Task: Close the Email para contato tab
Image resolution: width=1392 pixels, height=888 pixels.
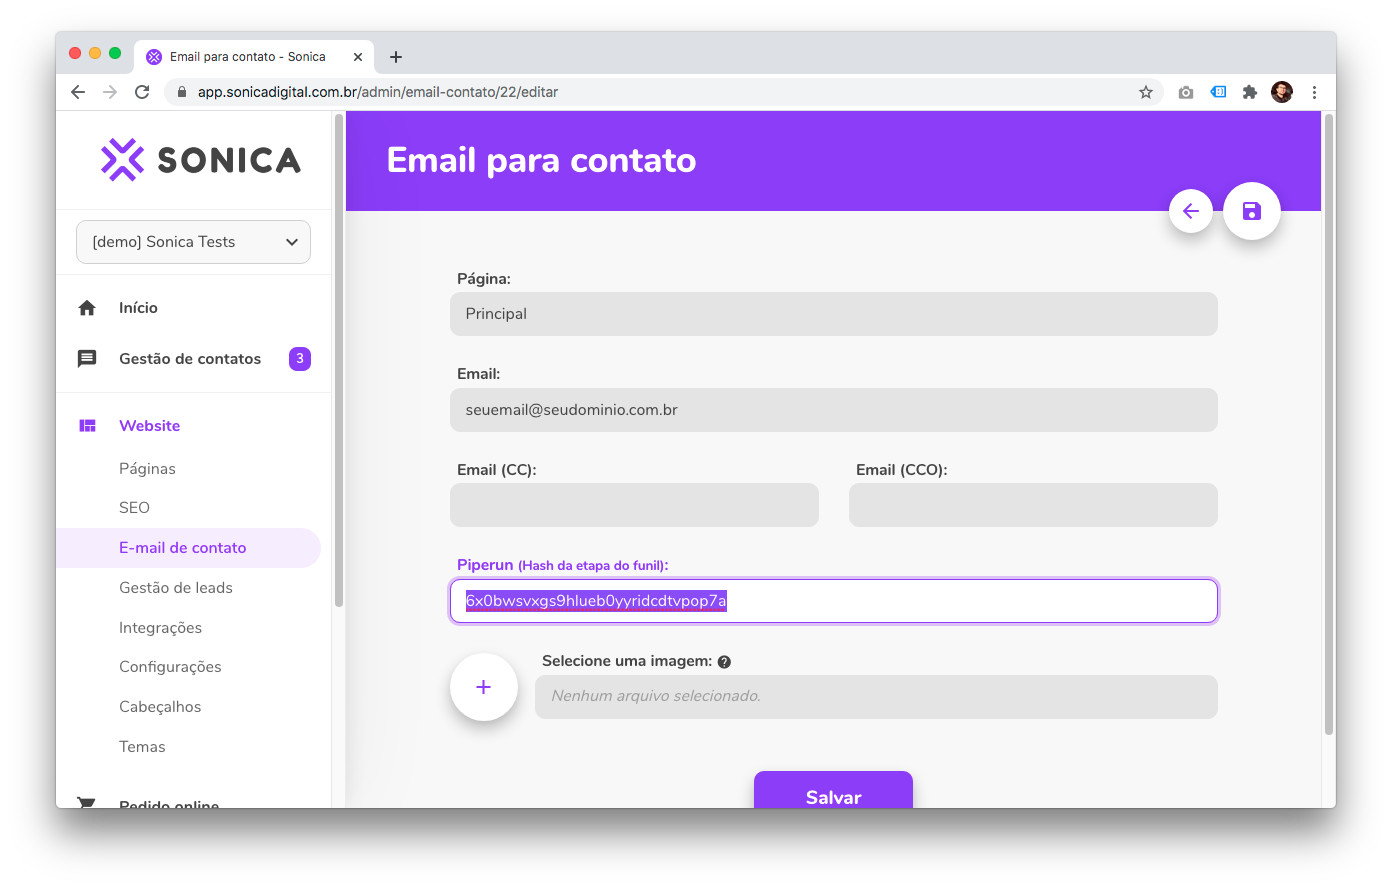Action: pos(358,57)
